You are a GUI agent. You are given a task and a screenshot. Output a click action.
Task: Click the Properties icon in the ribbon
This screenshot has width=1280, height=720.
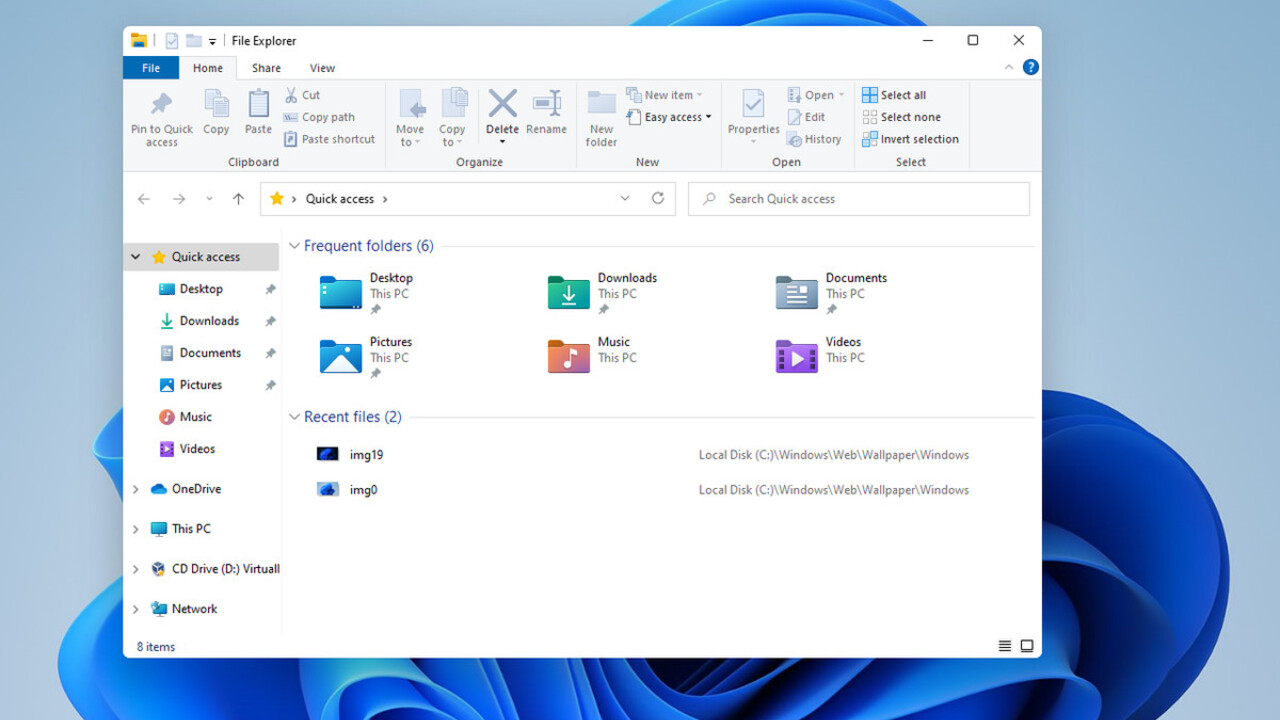pos(753,104)
